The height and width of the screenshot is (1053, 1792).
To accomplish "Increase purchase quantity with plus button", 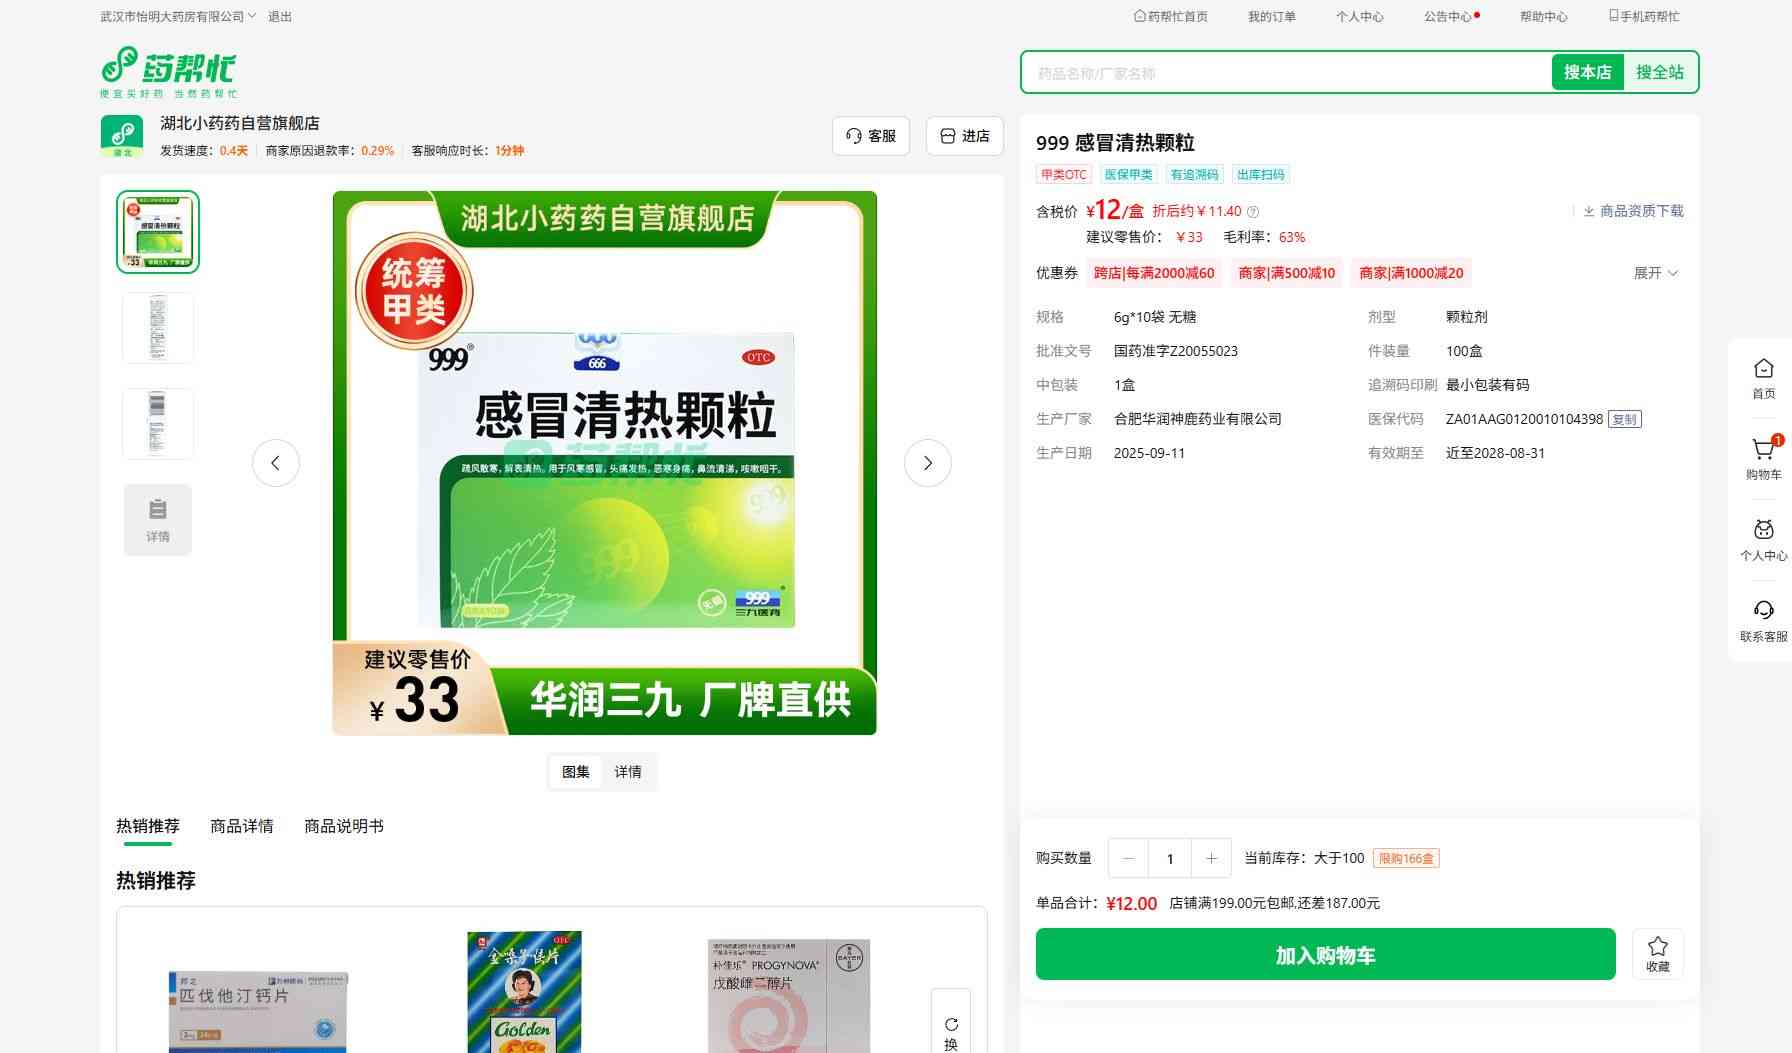I will coord(1211,858).
